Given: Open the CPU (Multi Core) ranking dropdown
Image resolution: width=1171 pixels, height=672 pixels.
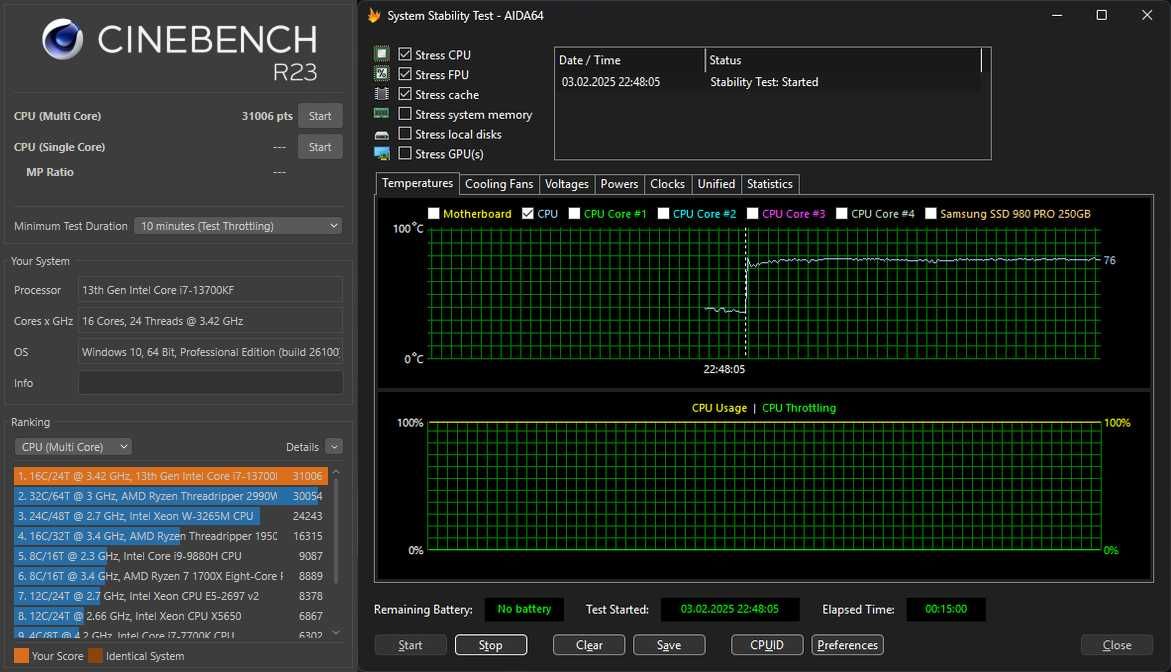Looking at the screenshot, I should click(72, 447).
